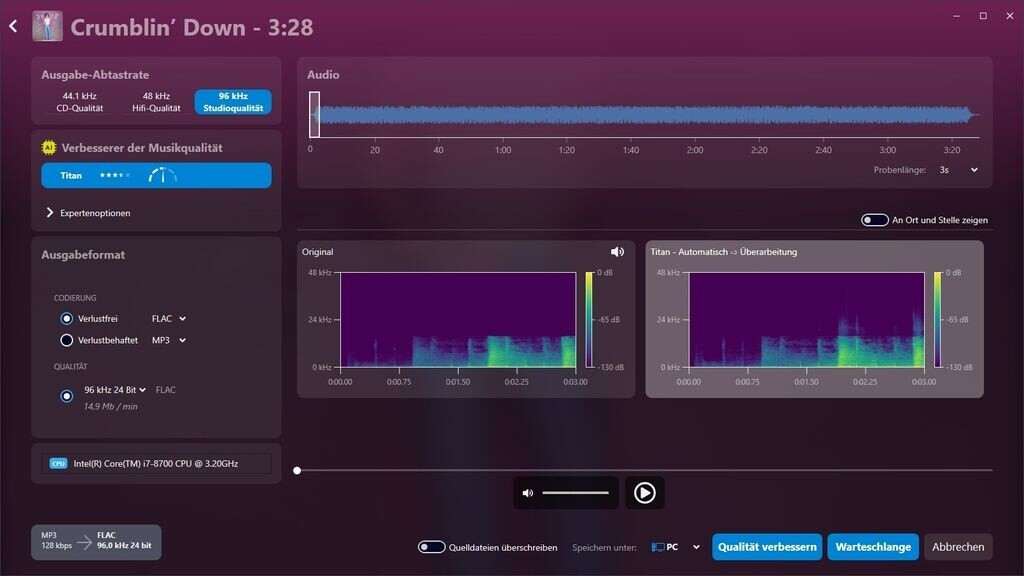Select 48 kHz Hifi-Qualität sample rate
This screenshot has width=1024, height=576.
156,102
